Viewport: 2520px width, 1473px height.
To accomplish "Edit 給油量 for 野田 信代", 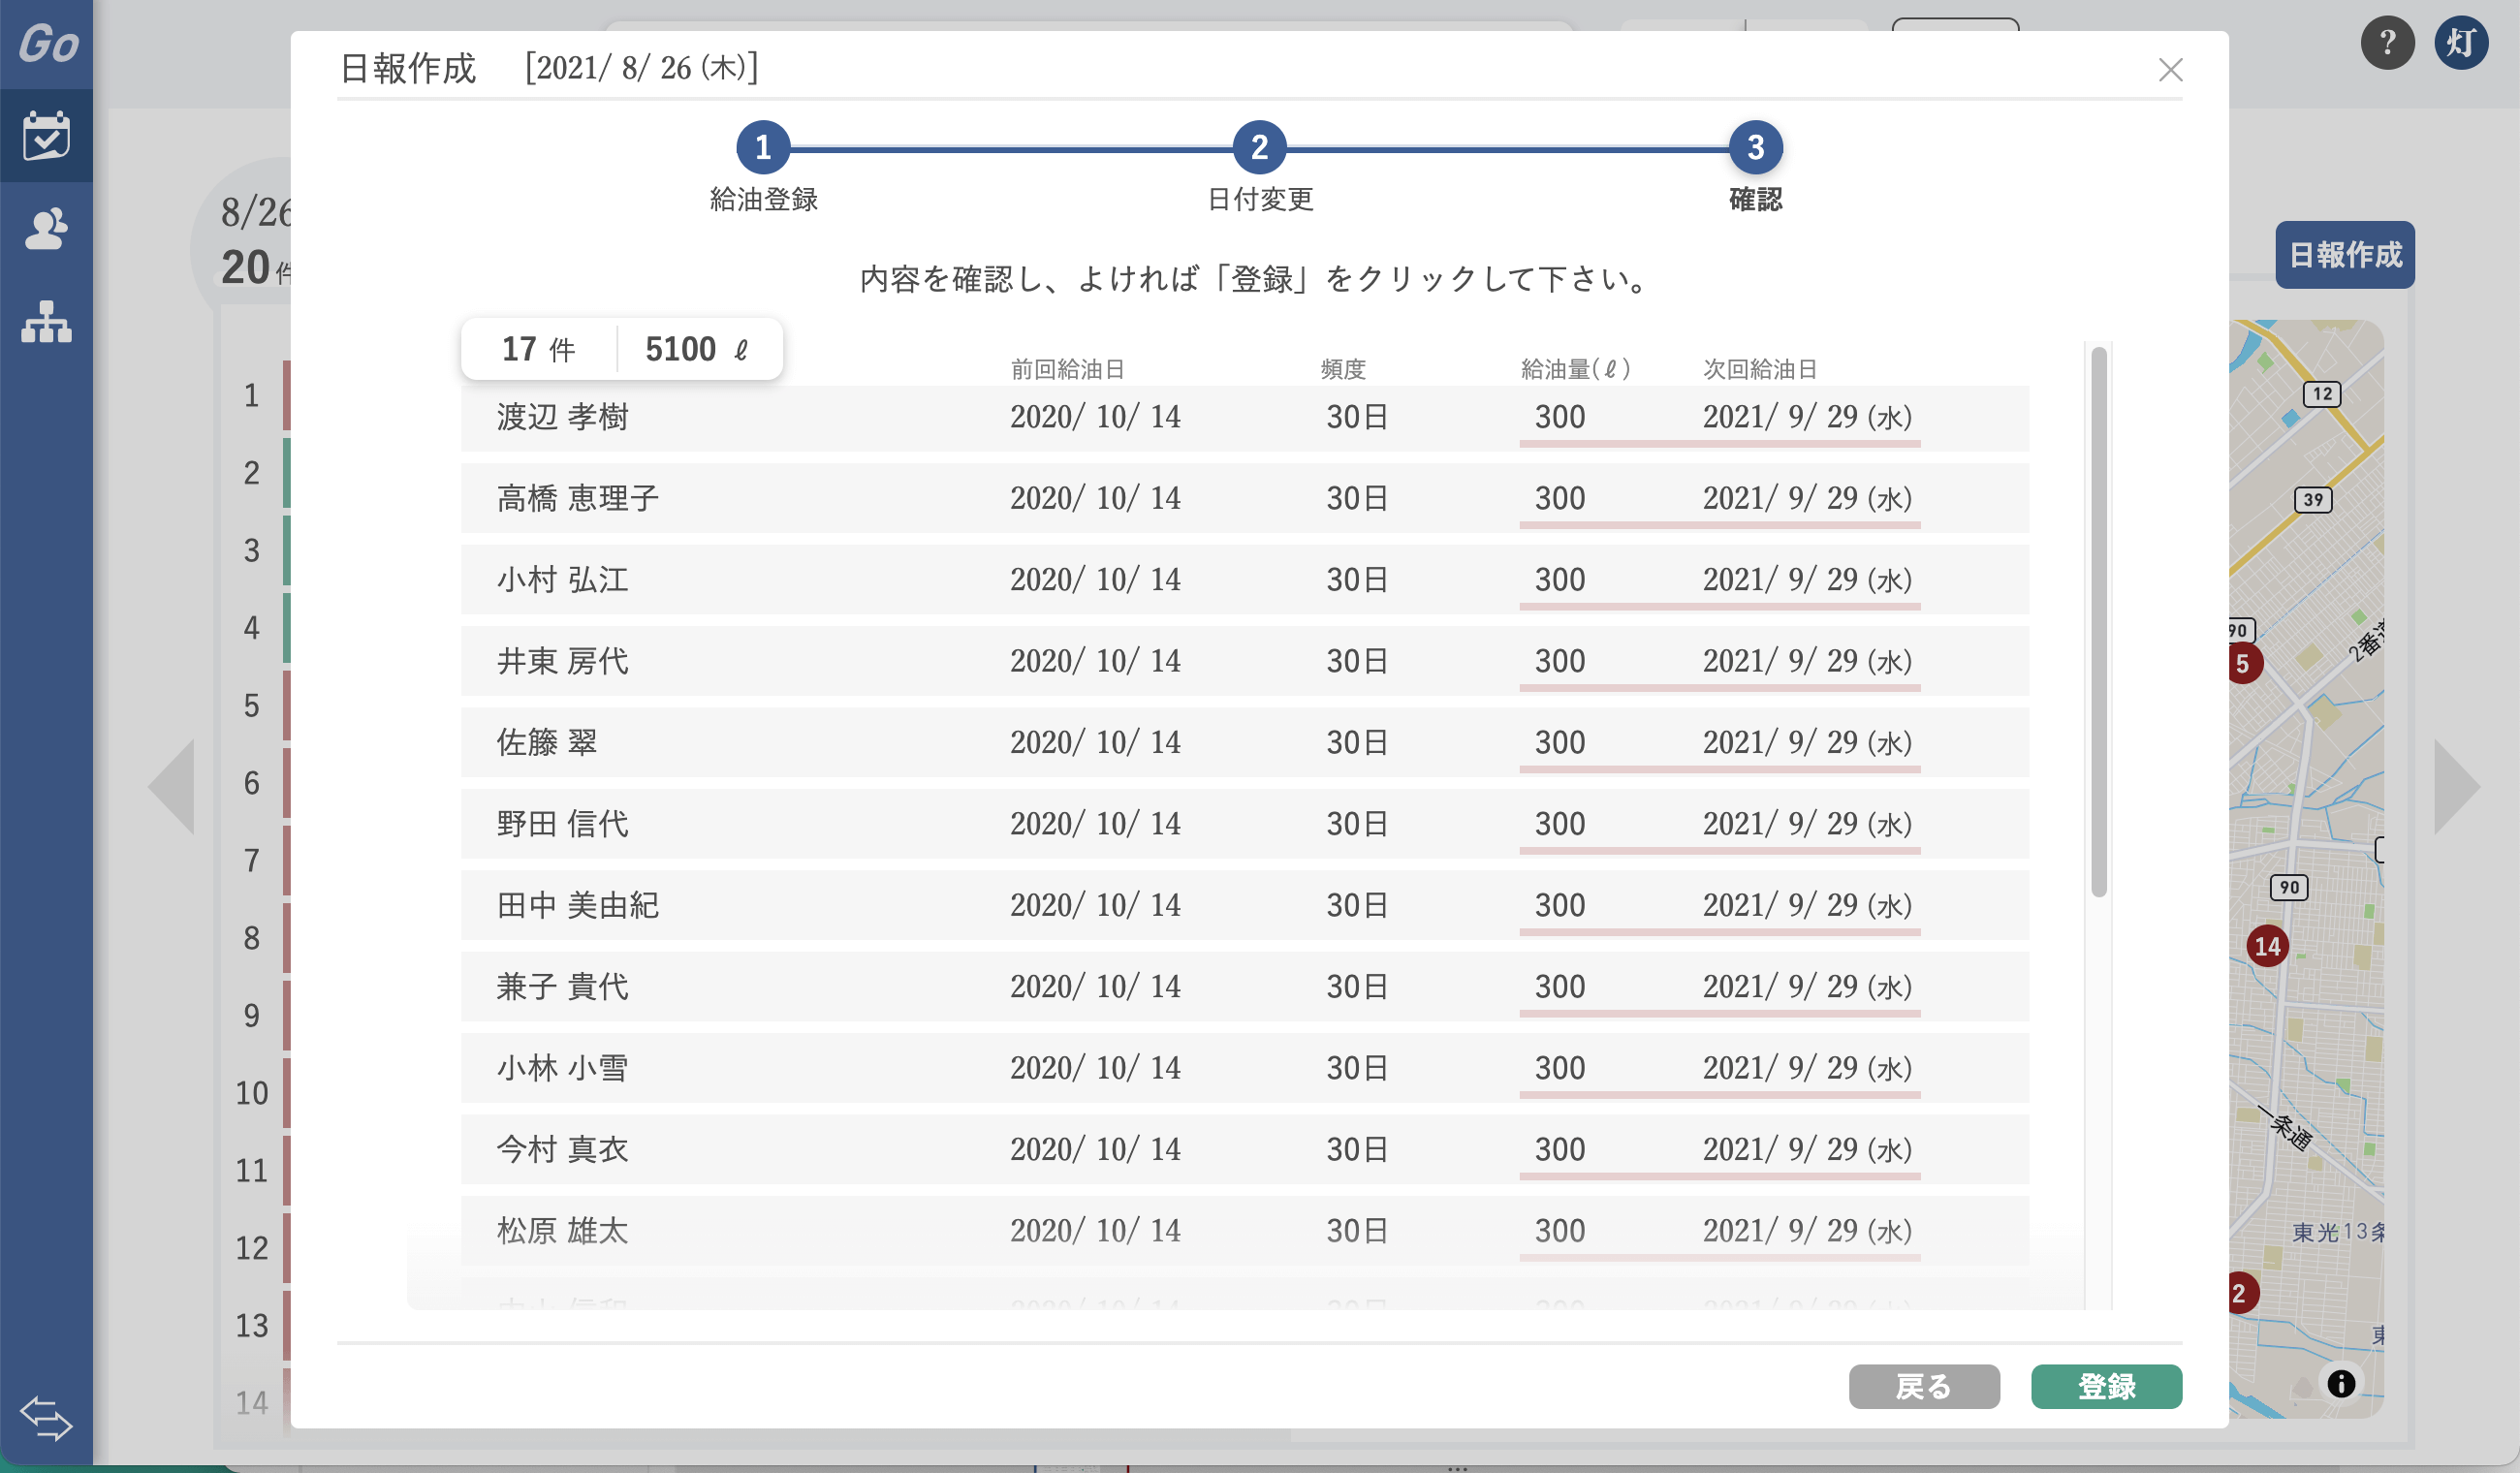I will pos(1560,824).
